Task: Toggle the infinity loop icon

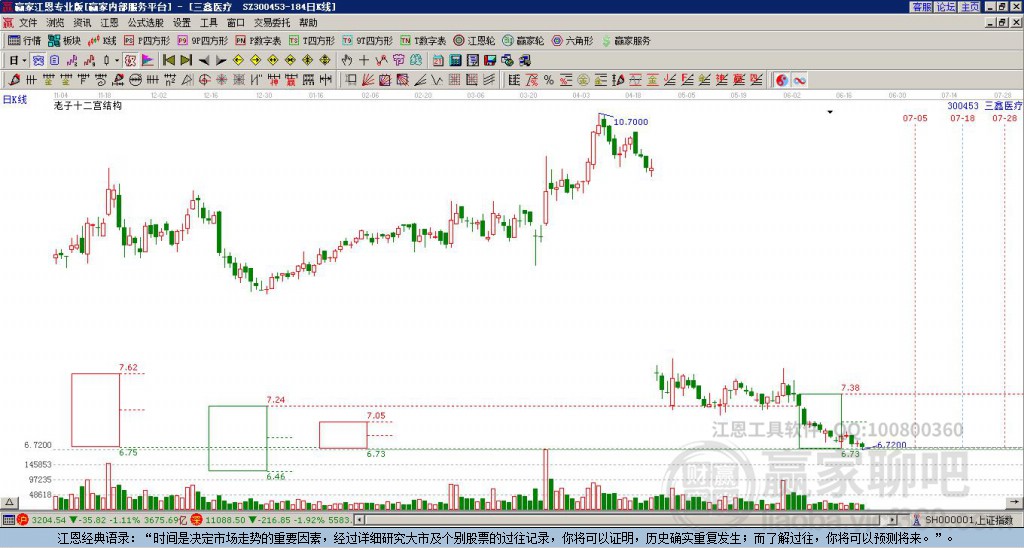Action: [799, 80]
